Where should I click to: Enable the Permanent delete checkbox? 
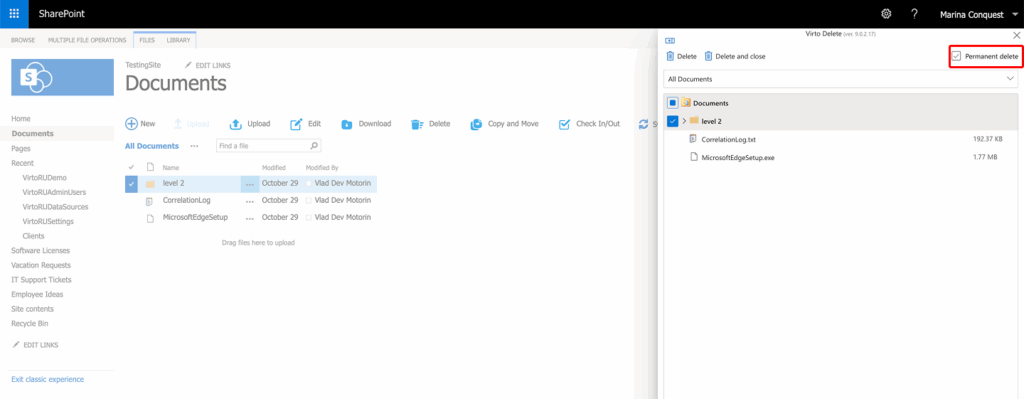956,56
